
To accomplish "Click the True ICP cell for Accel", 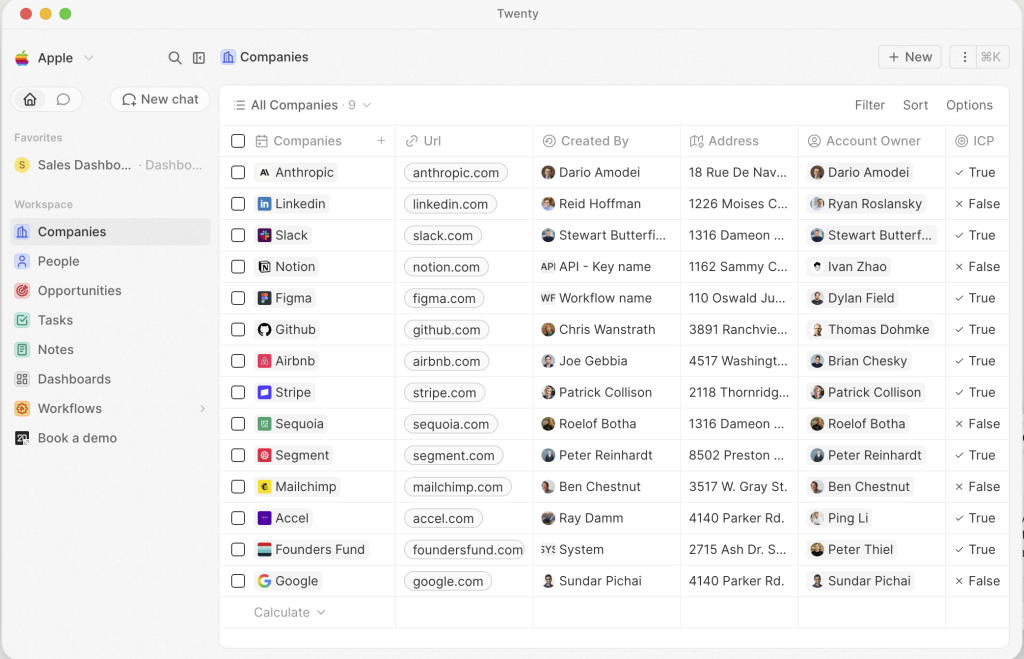I will (977, 518).
